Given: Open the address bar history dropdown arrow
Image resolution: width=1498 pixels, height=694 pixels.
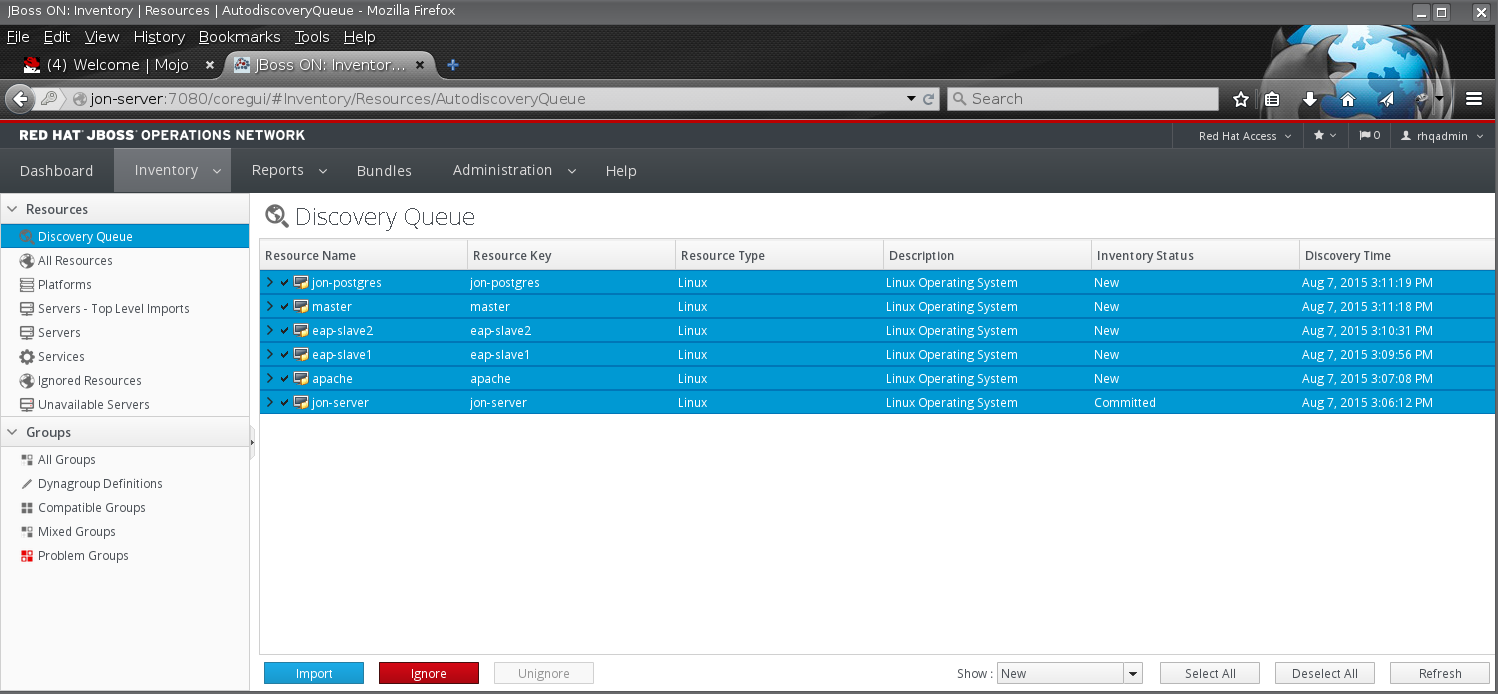Looking at the screenshot, I should pyautogui.click(x=911, y=99).
